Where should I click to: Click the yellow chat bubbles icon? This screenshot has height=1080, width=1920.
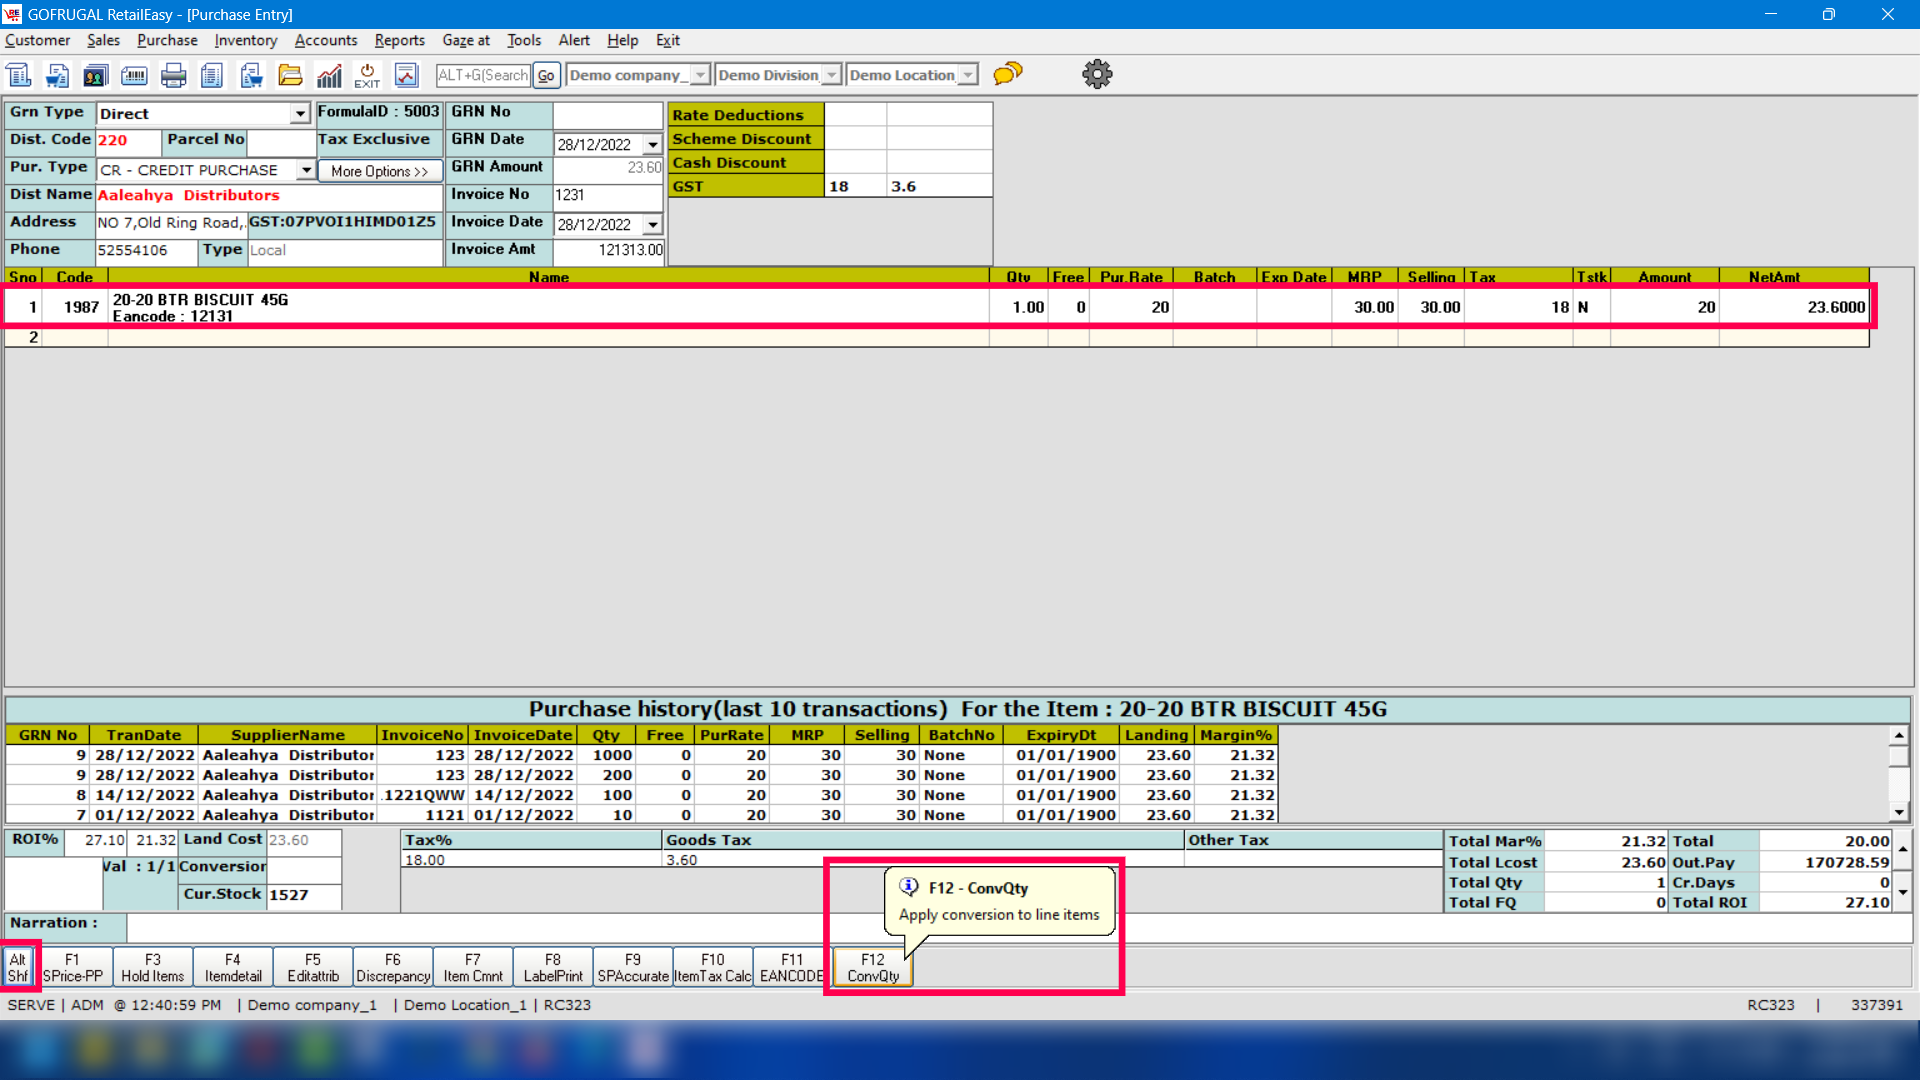click(x=1008, y=74)
